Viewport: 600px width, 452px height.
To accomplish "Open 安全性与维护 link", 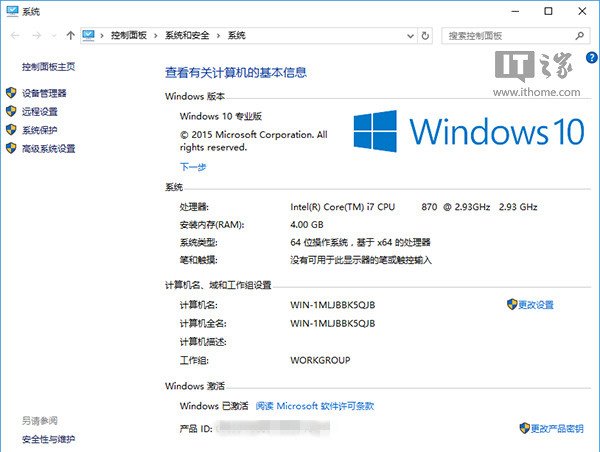I will click(x=48, y=439).
